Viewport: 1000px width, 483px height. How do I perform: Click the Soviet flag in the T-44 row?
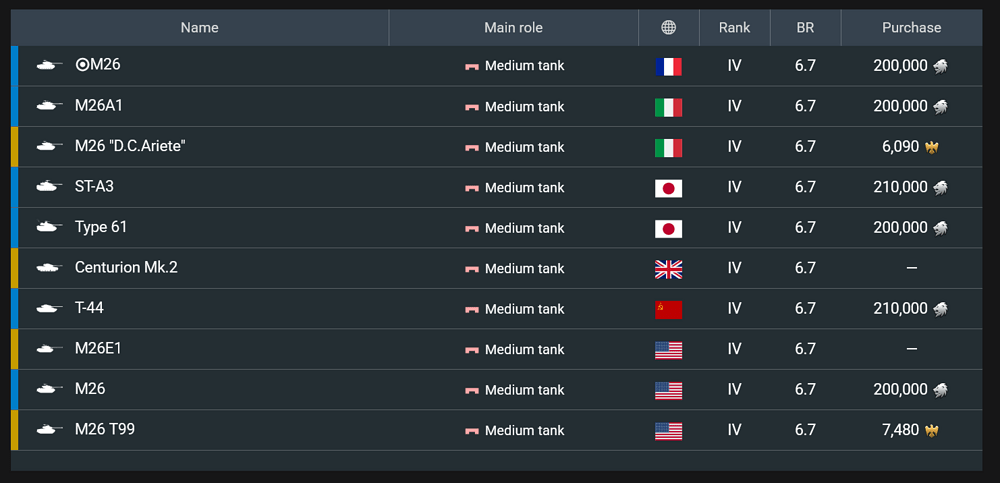[668, 309]
